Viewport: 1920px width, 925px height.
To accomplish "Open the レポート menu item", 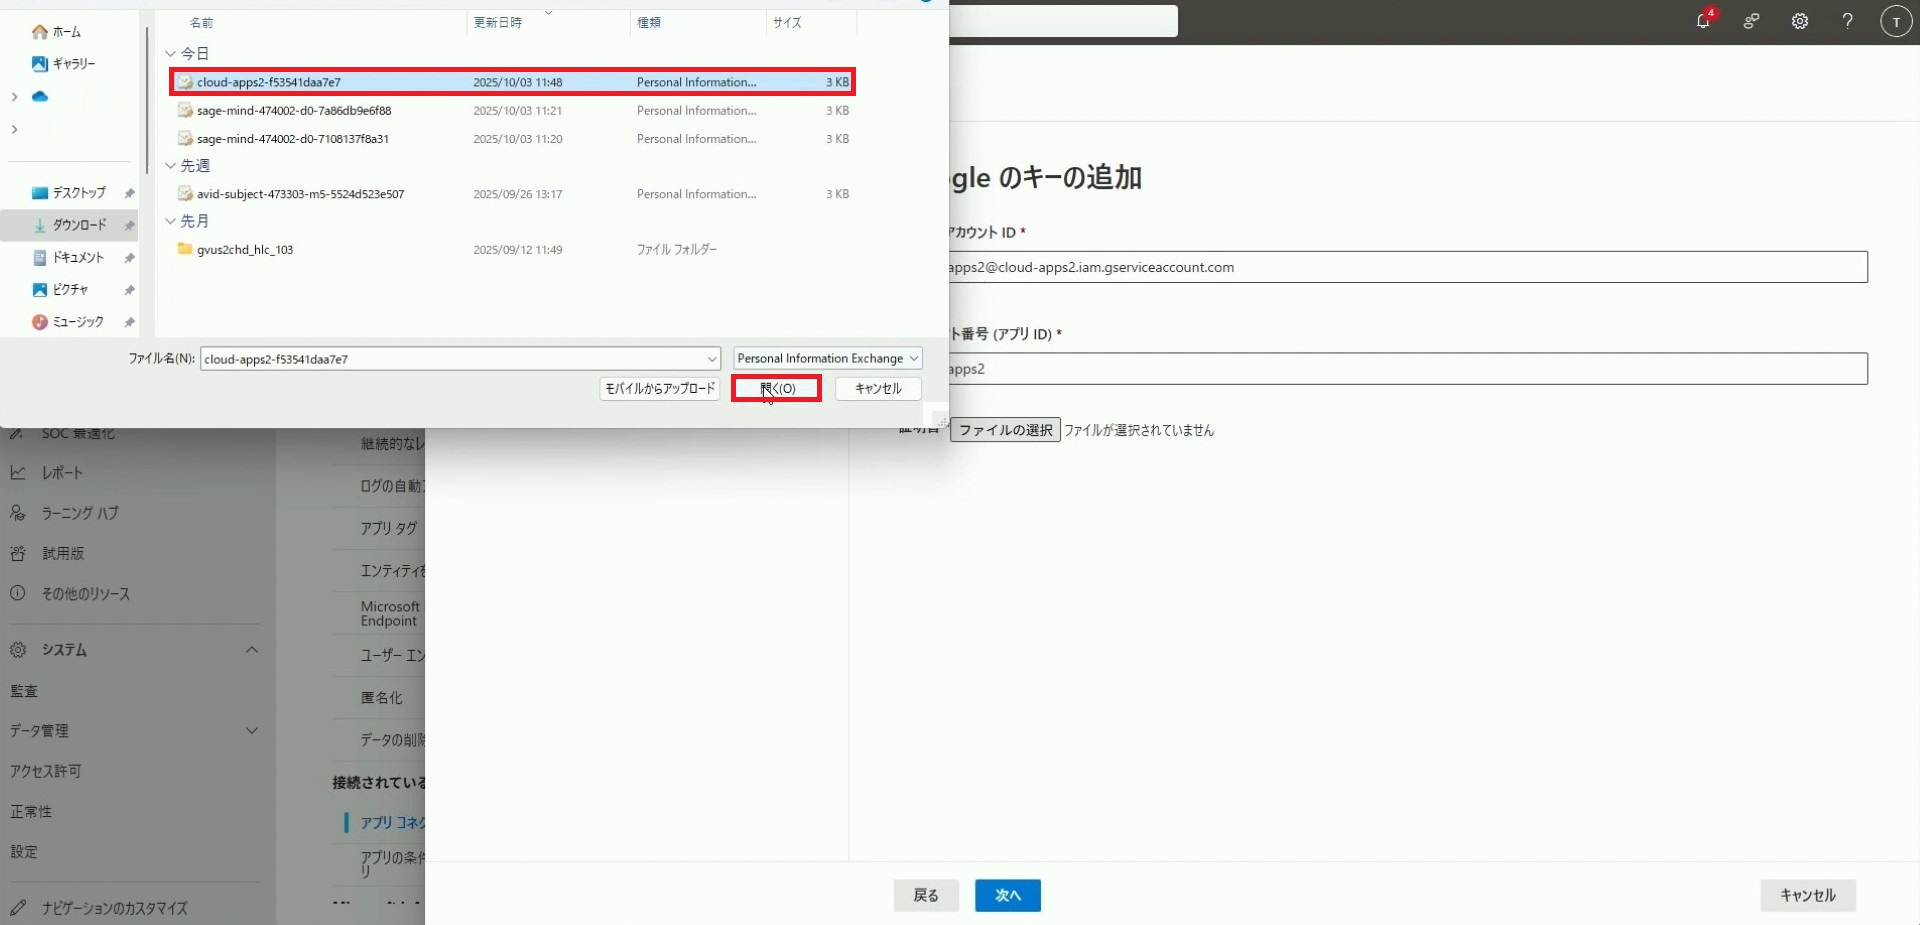I will [x=62, y=473].
